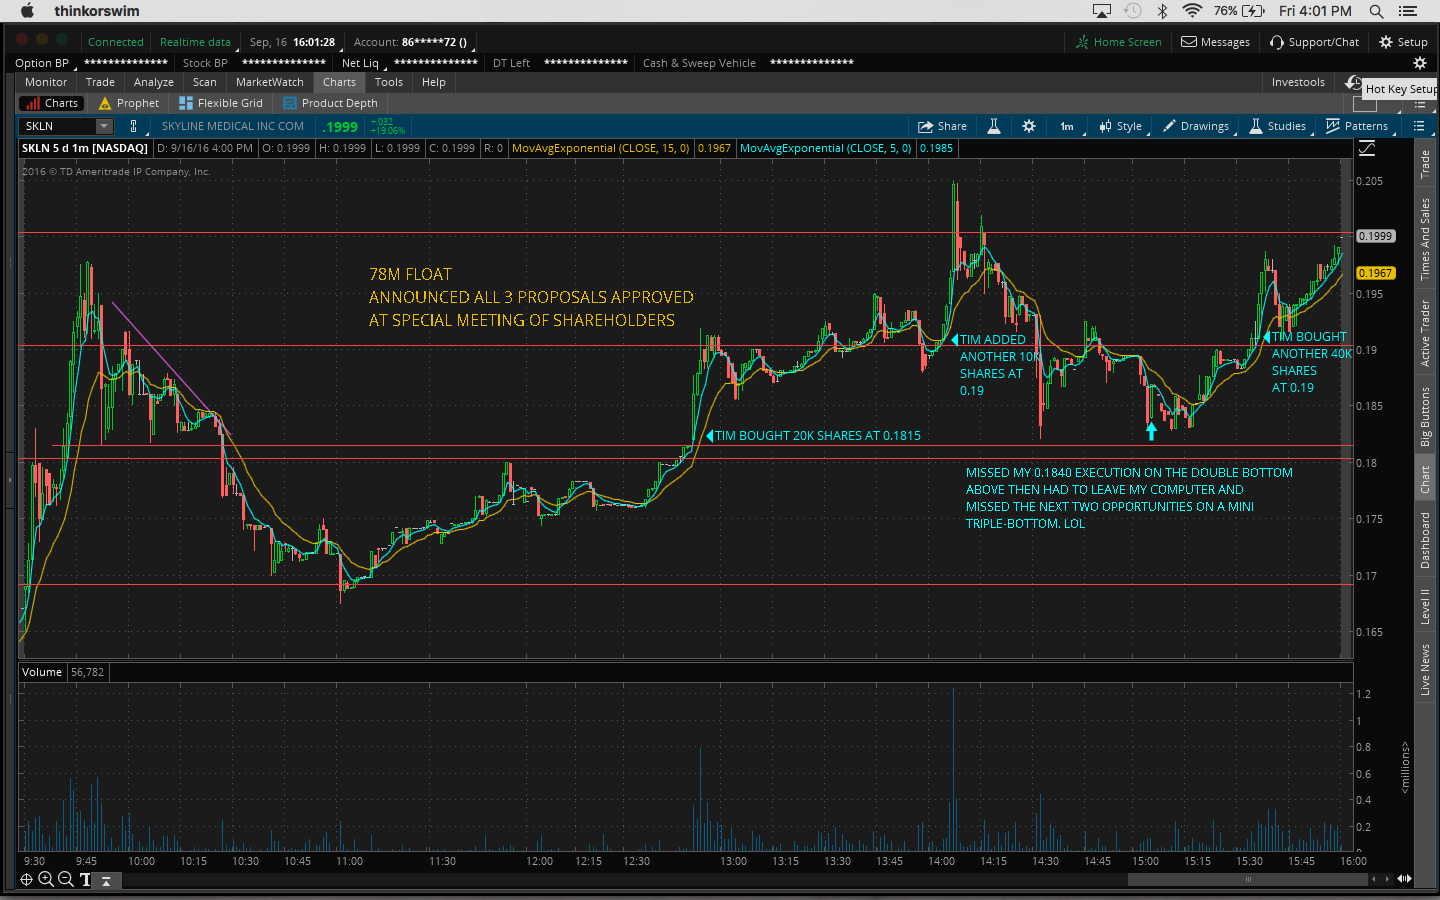Open the Tools tab
Image resolution: width=1440 pixels, height=900 pixels.
(x=389, y=82)
